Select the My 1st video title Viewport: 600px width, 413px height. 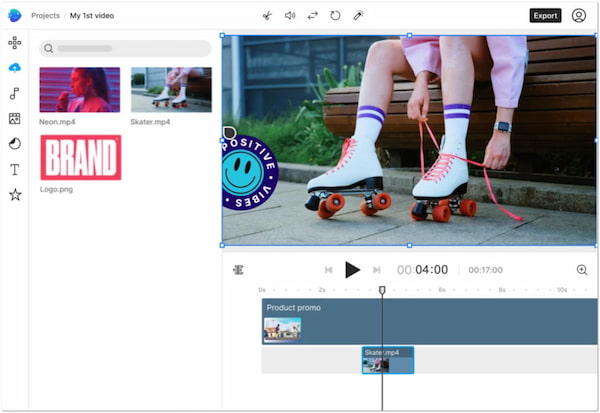(x=92, y=16)
